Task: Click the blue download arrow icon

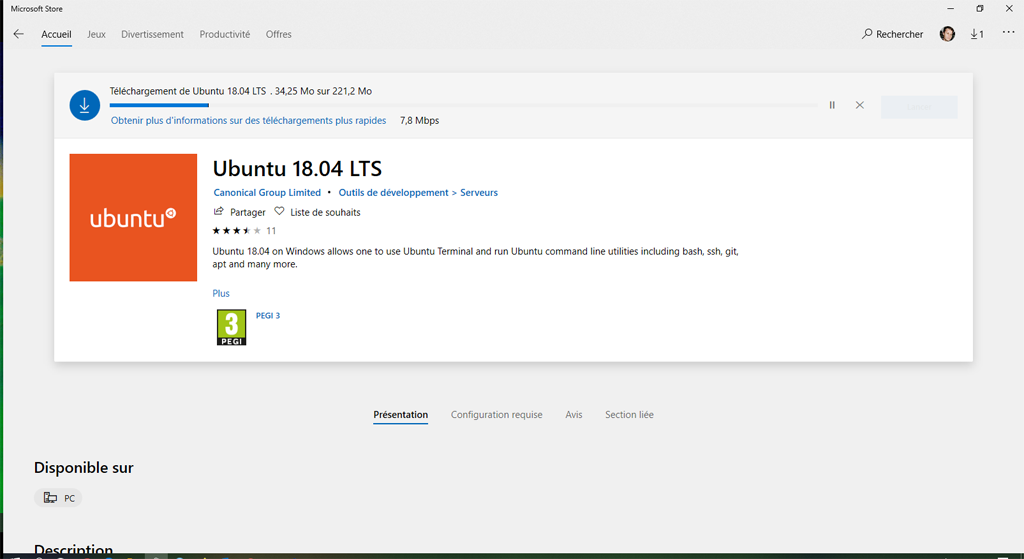Action: coord(85,105)
